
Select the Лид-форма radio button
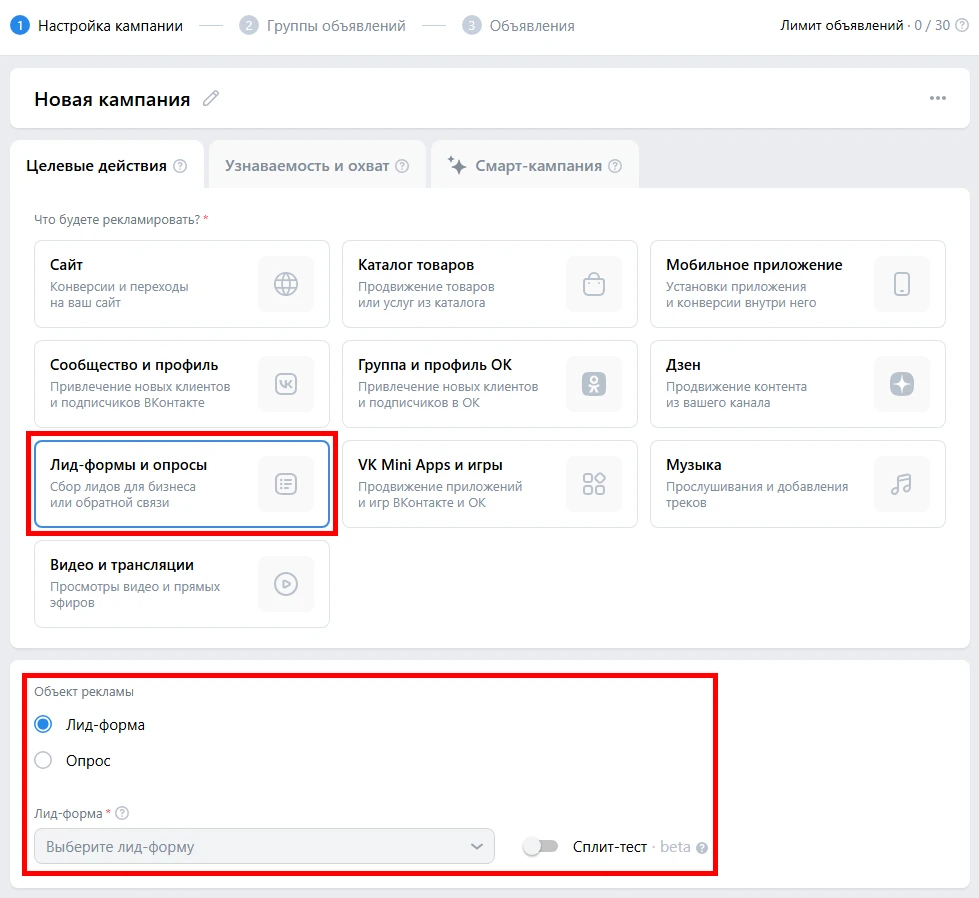pyautogui.click(x=43, y=724)
